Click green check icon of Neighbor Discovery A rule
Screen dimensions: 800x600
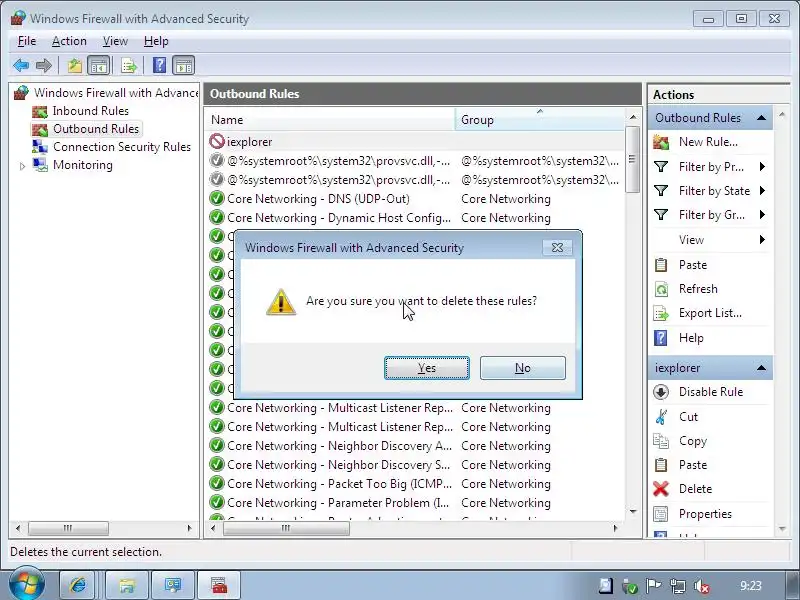217,445
